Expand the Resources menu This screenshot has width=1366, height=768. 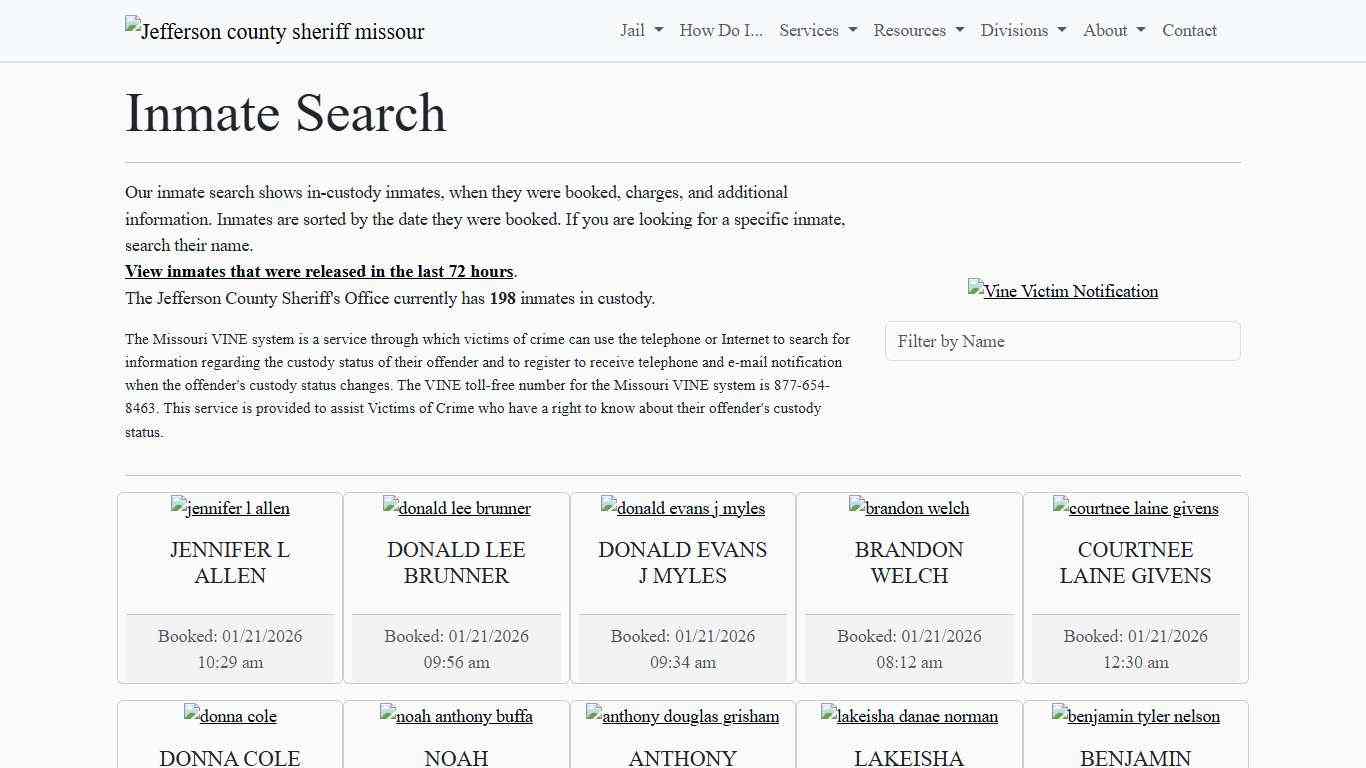click(x=917, y=30)
